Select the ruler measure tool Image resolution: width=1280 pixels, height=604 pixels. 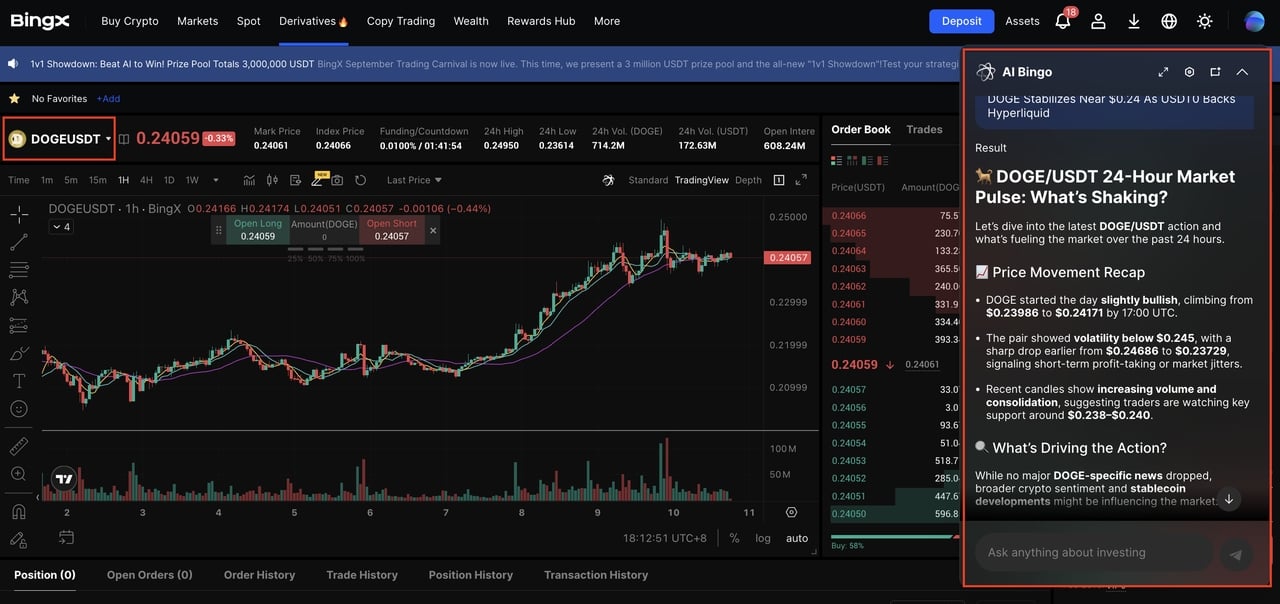(x=18, y=446)
